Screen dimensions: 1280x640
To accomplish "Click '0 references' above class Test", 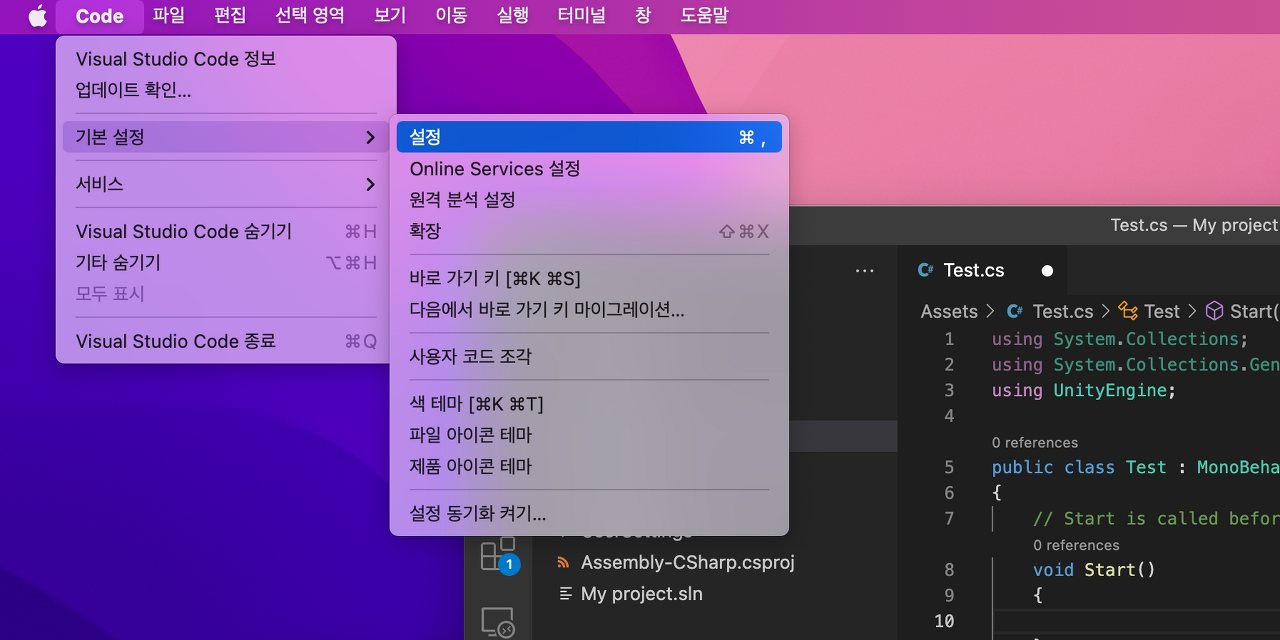I will [1035, 442].
